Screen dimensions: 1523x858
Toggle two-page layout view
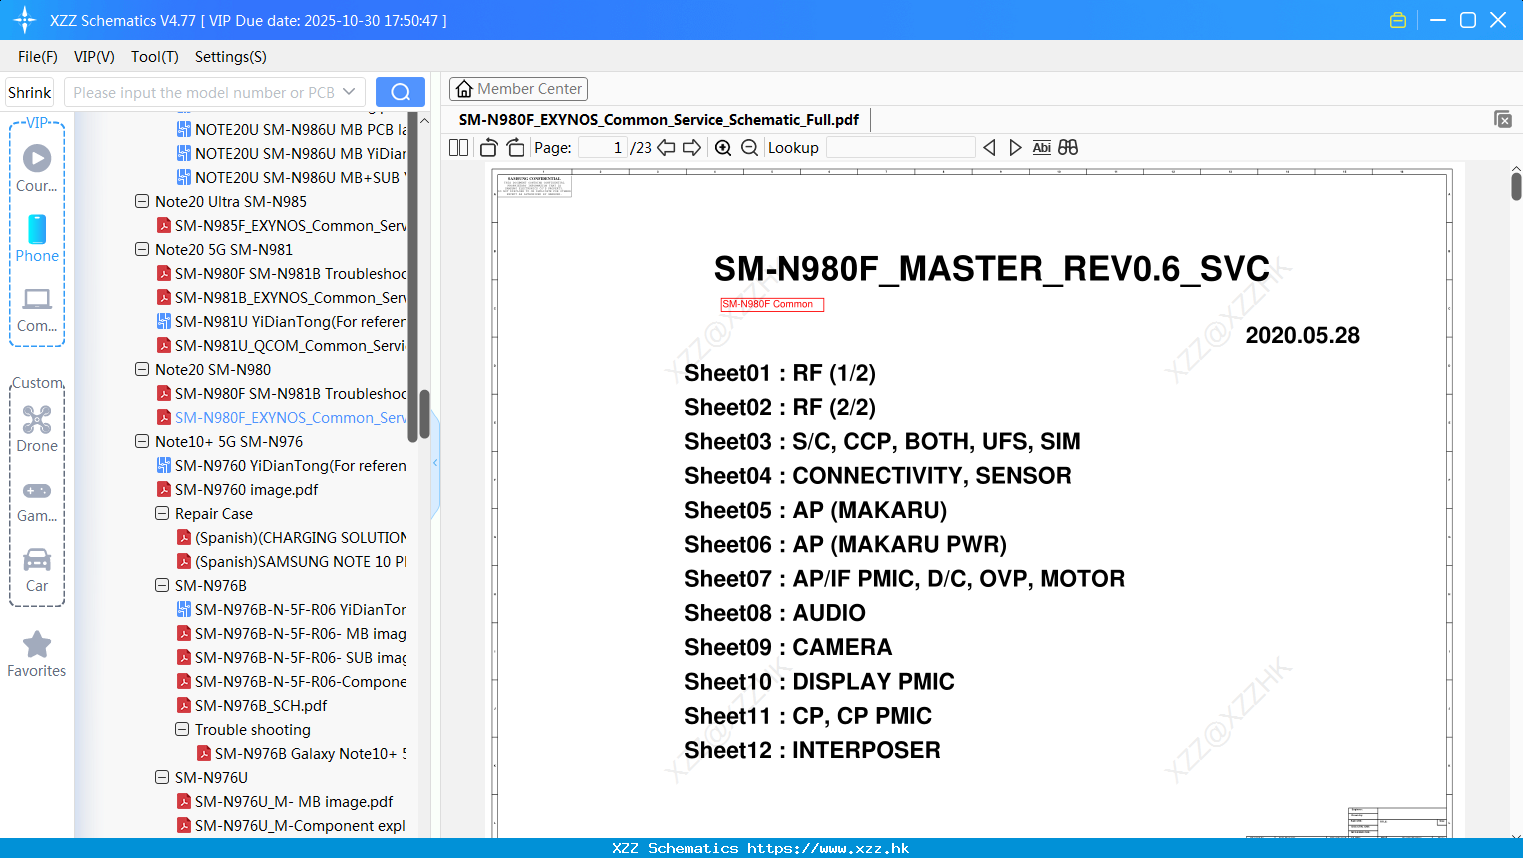click(457, 147)
